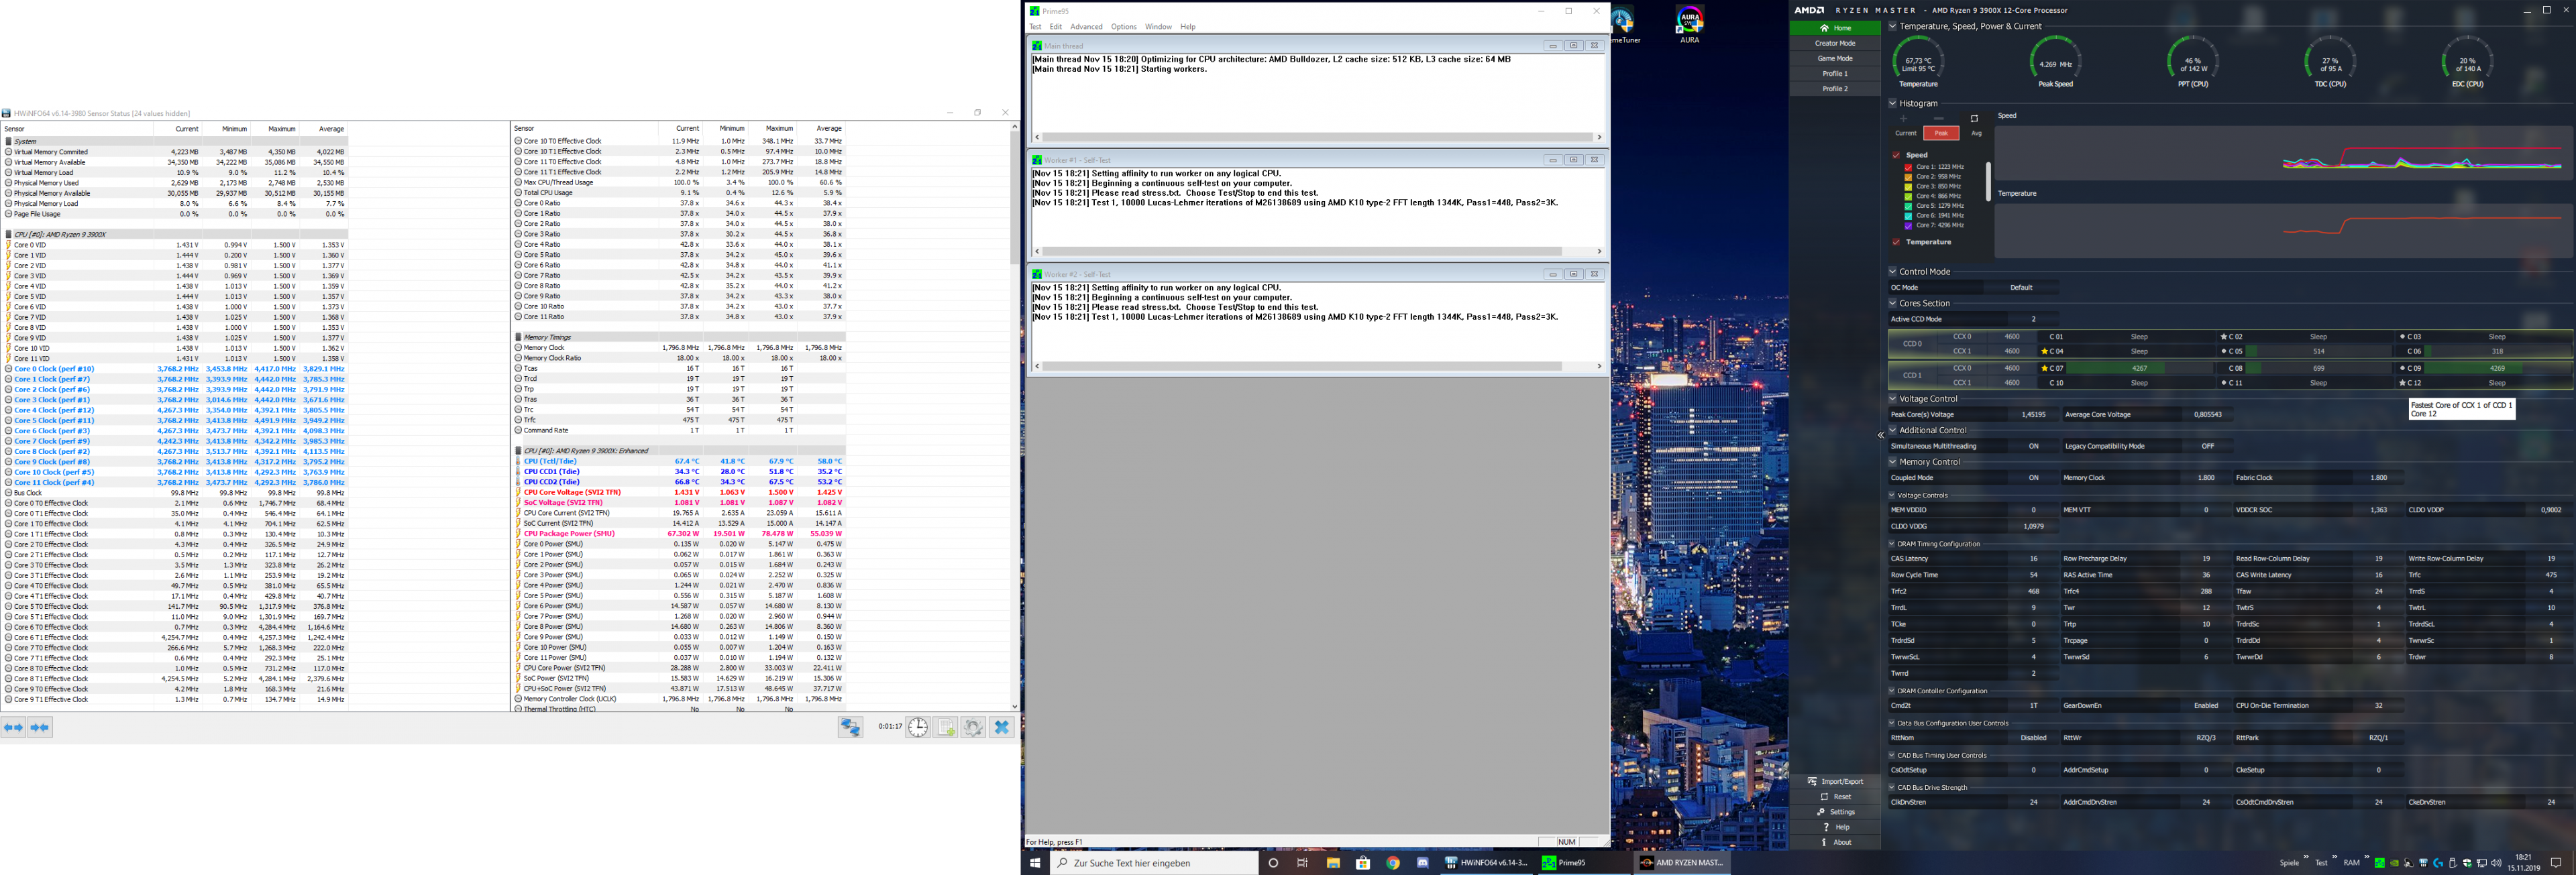Screen dimensions: 2576x875
Task: Start logging via HWiNFO log-file icon
Action: pyautogui.click(x=945, y=727)
